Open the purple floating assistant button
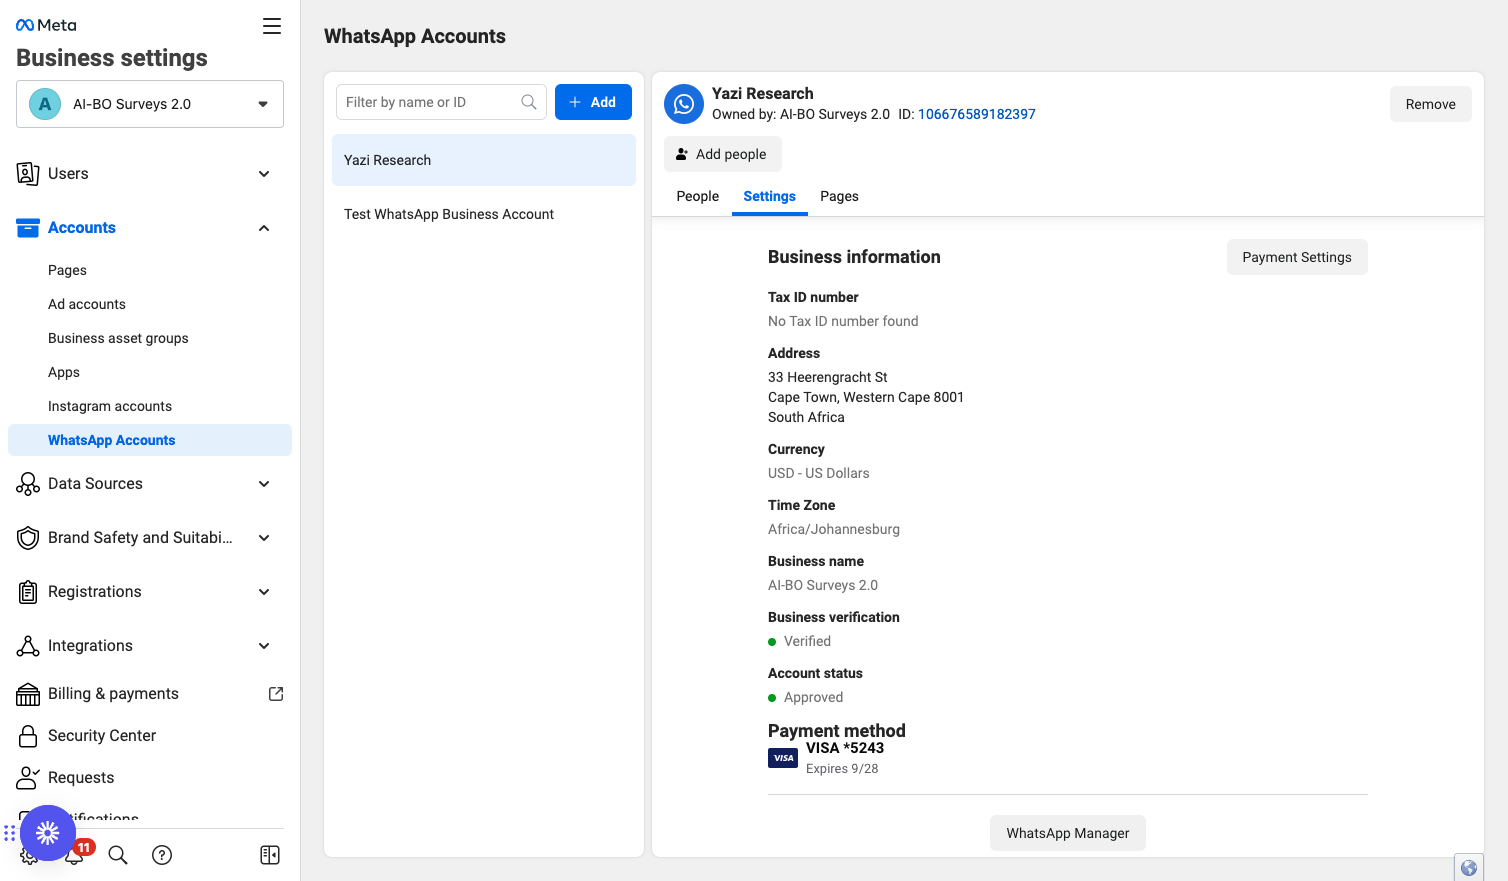This screenshot has width=1508, height=881. coord(48,833)
